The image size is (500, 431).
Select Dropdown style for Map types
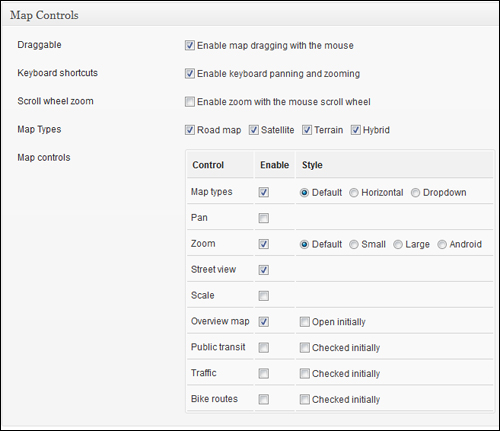coord(415,193)
